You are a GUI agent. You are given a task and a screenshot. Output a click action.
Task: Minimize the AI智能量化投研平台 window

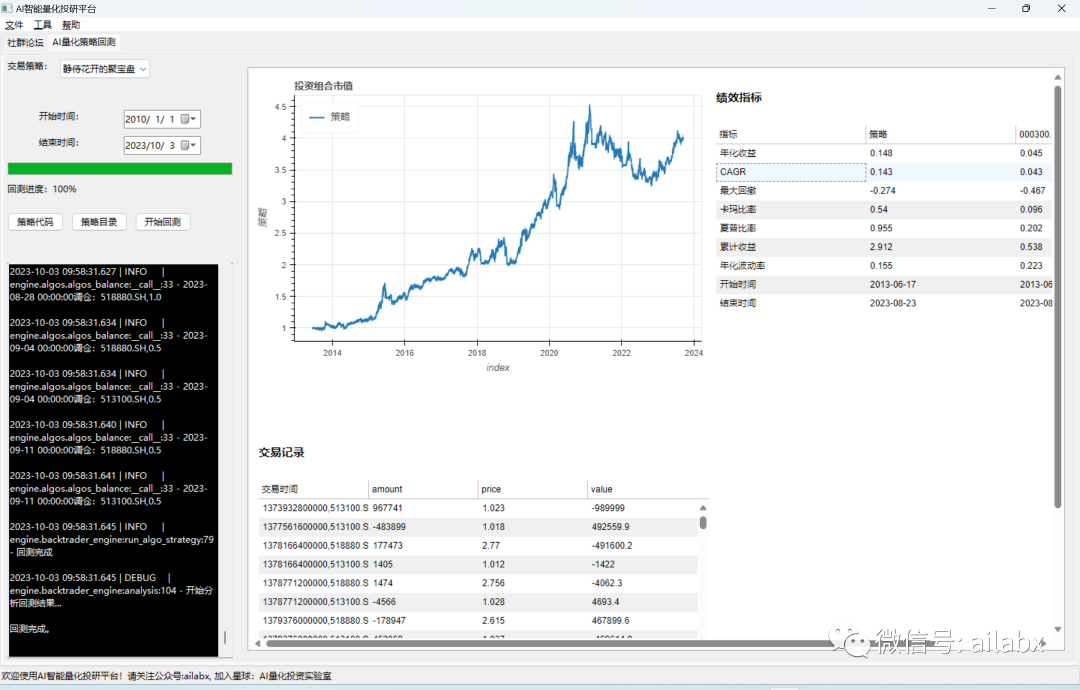[992, 8]
